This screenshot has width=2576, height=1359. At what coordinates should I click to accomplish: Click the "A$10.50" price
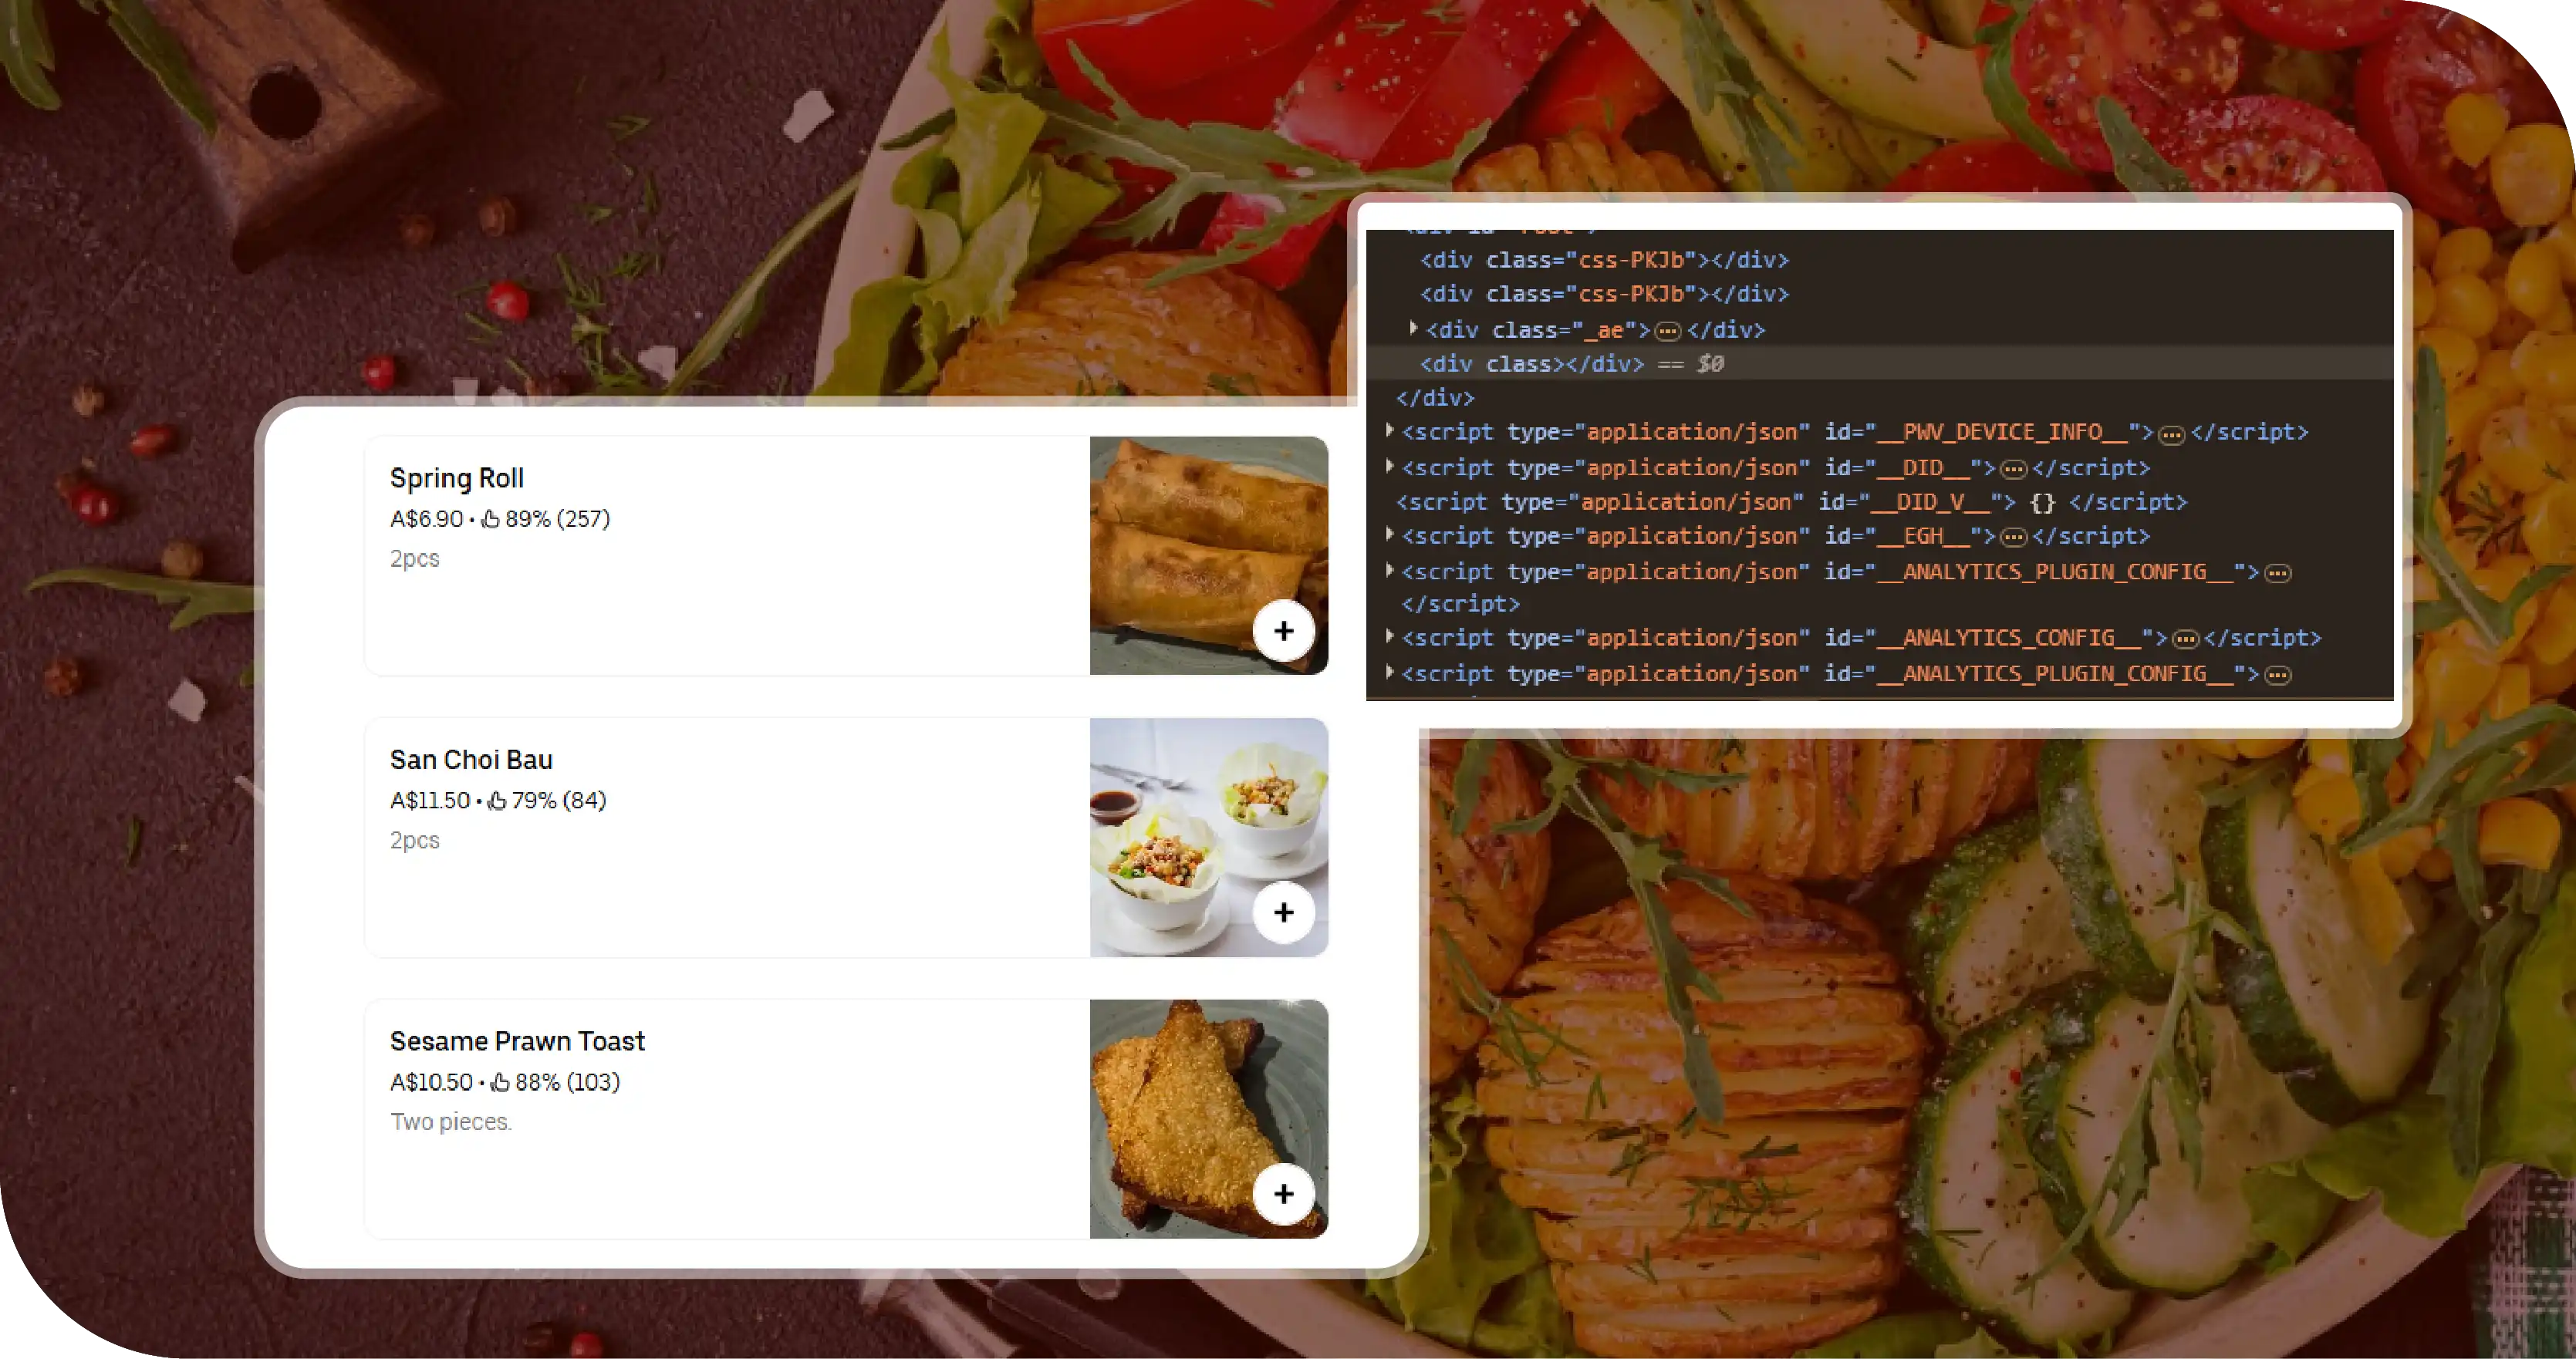[x=431, y=1082]
